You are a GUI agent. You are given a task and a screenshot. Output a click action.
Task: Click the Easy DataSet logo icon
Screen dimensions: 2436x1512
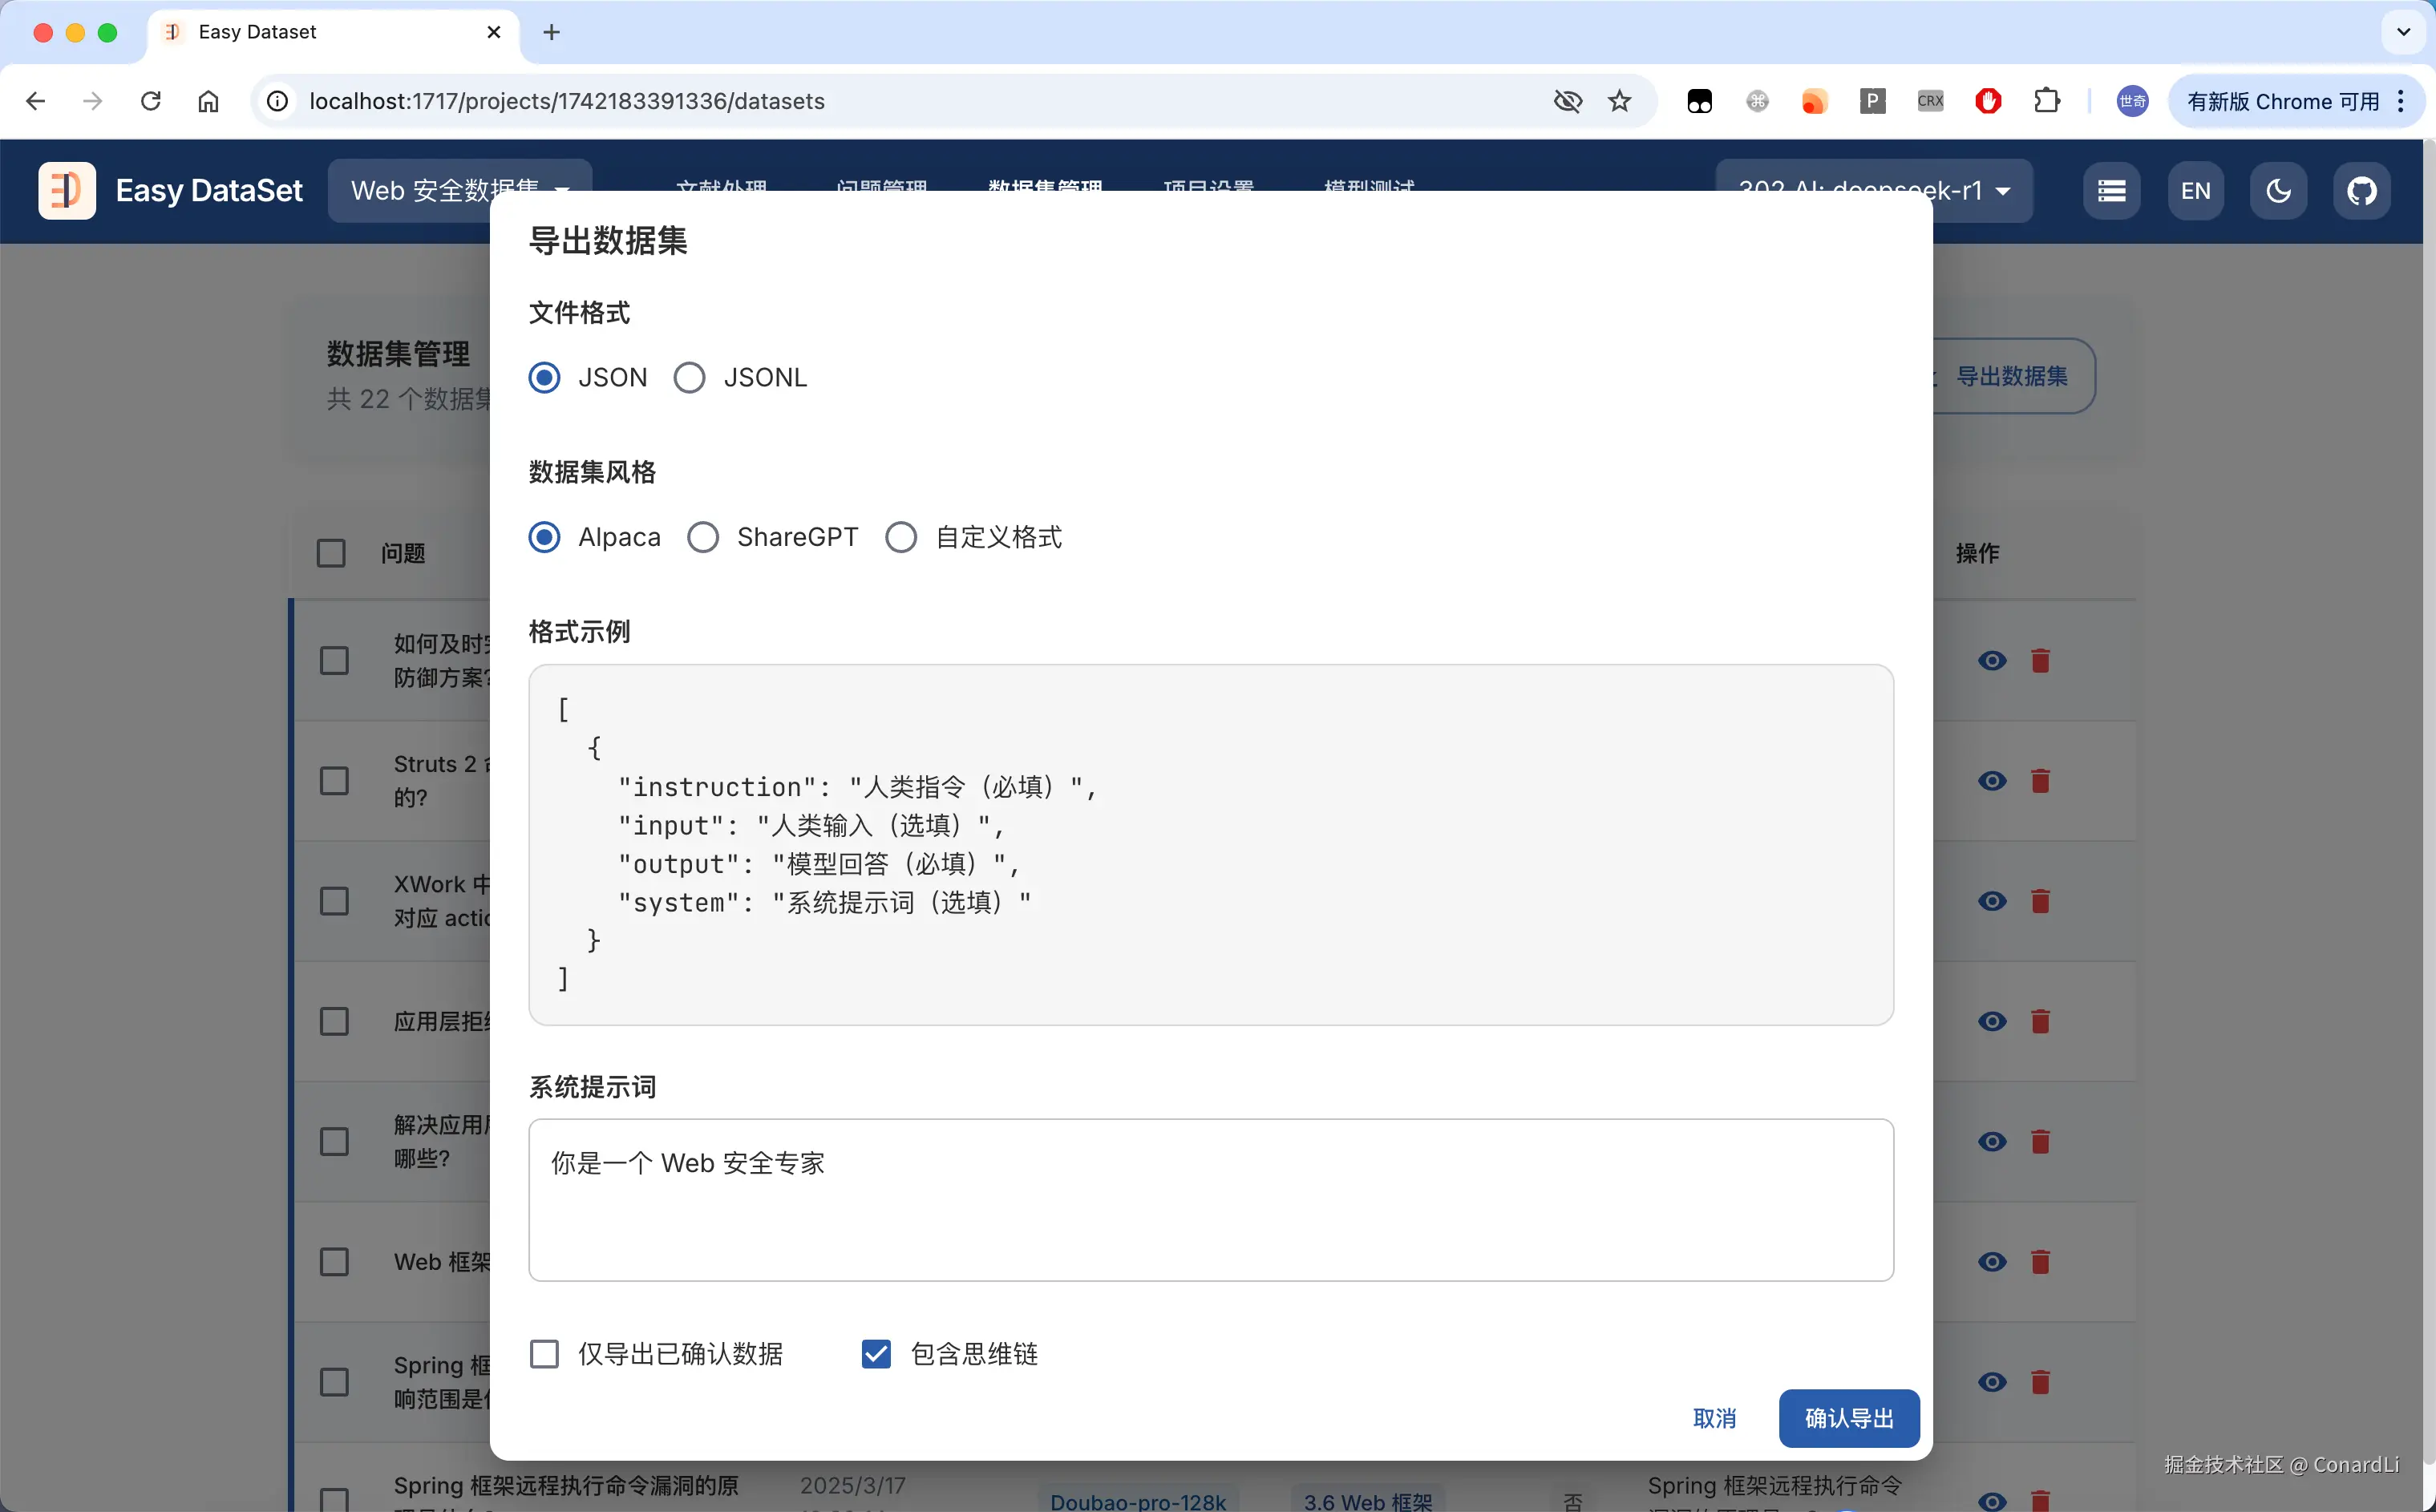coord(66,190)
